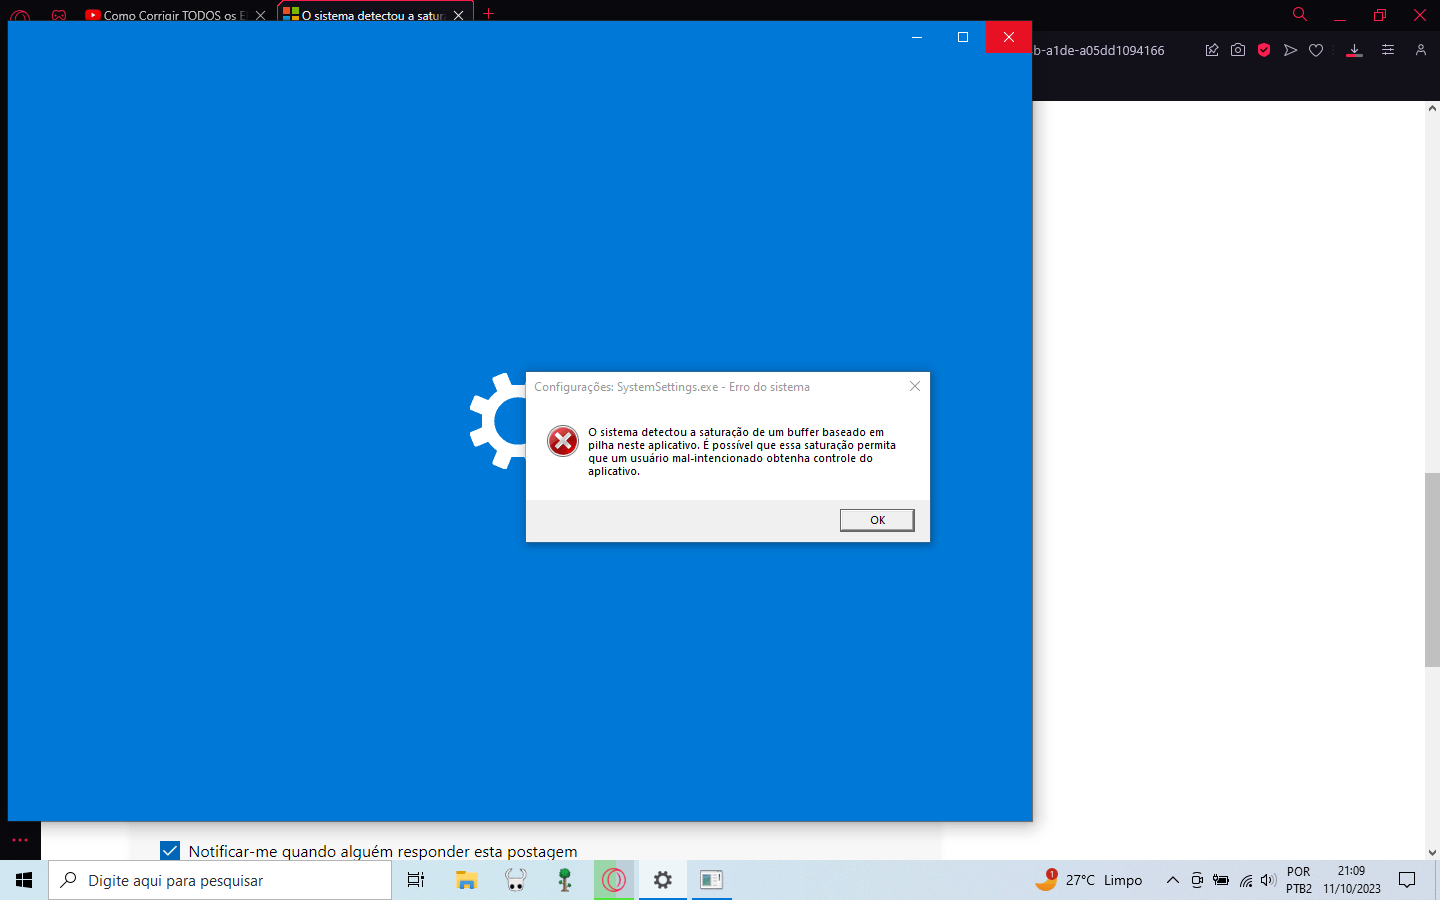Show hidden system tray icons
The height and width of the screenshot is (900, 1440).
1173,880
